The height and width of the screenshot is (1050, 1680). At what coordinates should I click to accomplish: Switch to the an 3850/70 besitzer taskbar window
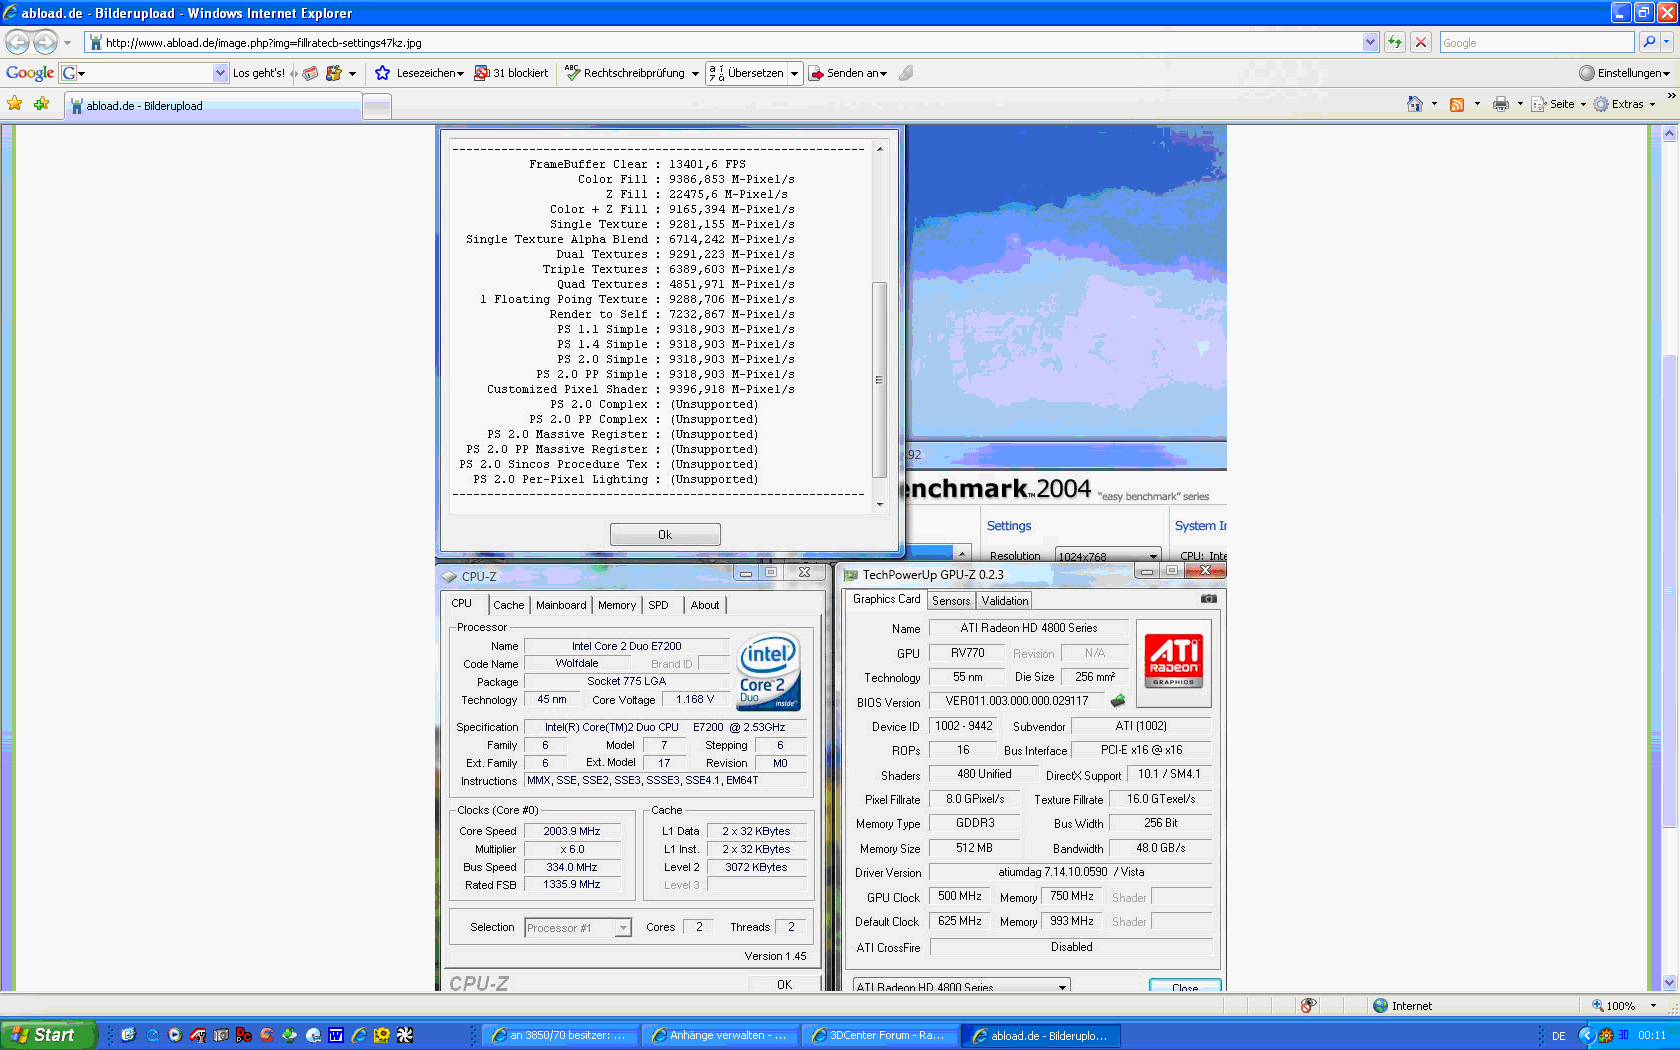[560, 1035]
